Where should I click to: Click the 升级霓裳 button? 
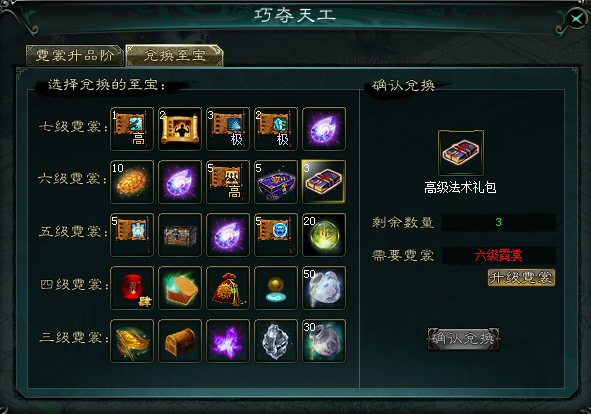click(521, 278)
